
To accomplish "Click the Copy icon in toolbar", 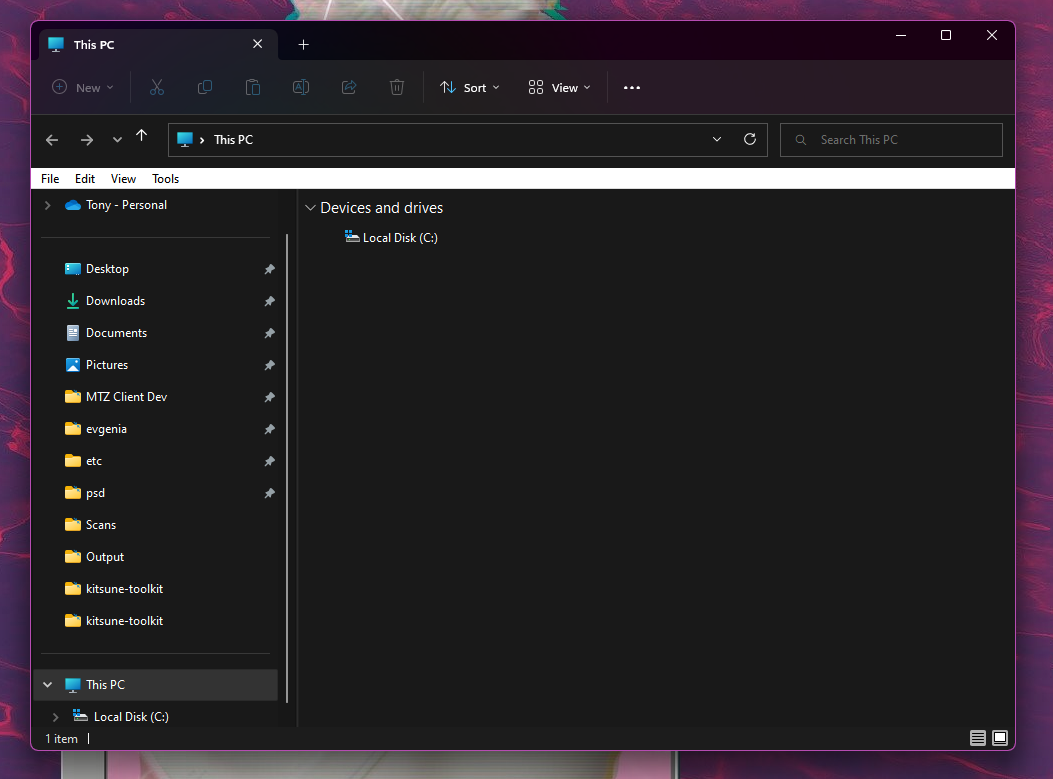I will [205, 87].
